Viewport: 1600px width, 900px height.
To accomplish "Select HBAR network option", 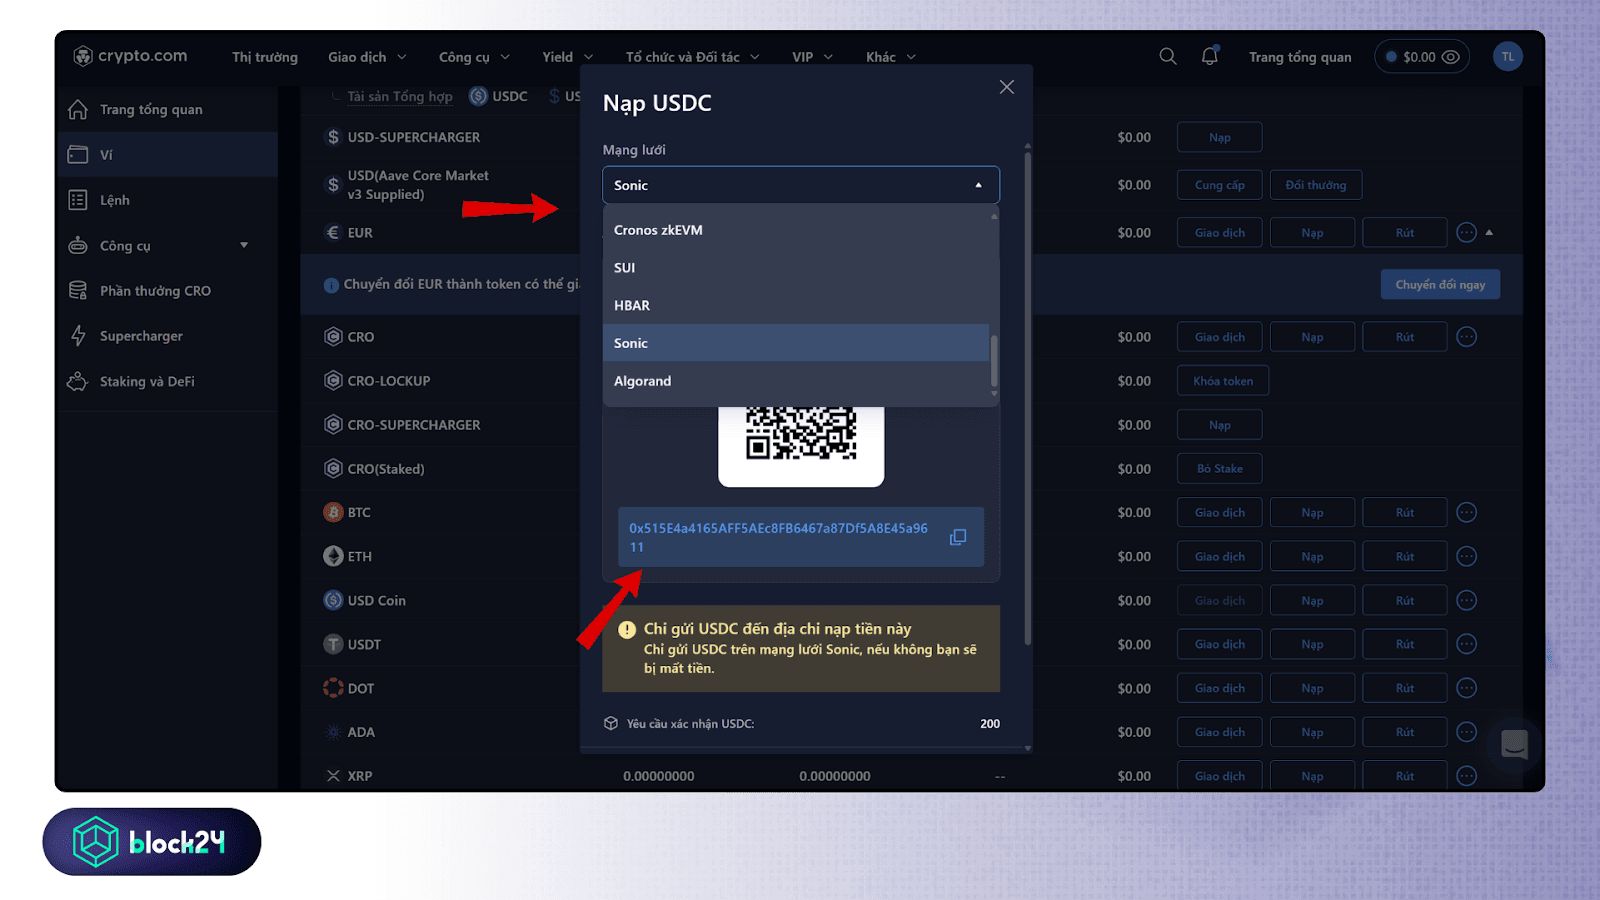I will [796, 306].
